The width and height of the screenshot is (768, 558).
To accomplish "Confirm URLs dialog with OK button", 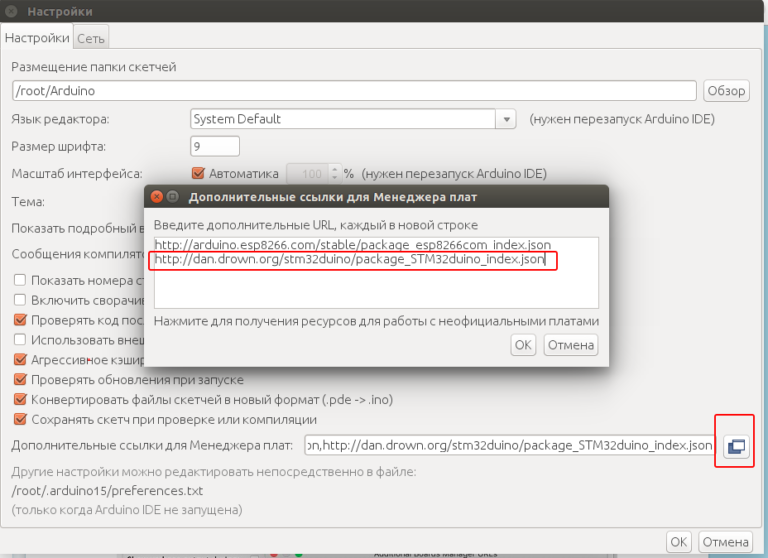I will [x=523, y=345].
